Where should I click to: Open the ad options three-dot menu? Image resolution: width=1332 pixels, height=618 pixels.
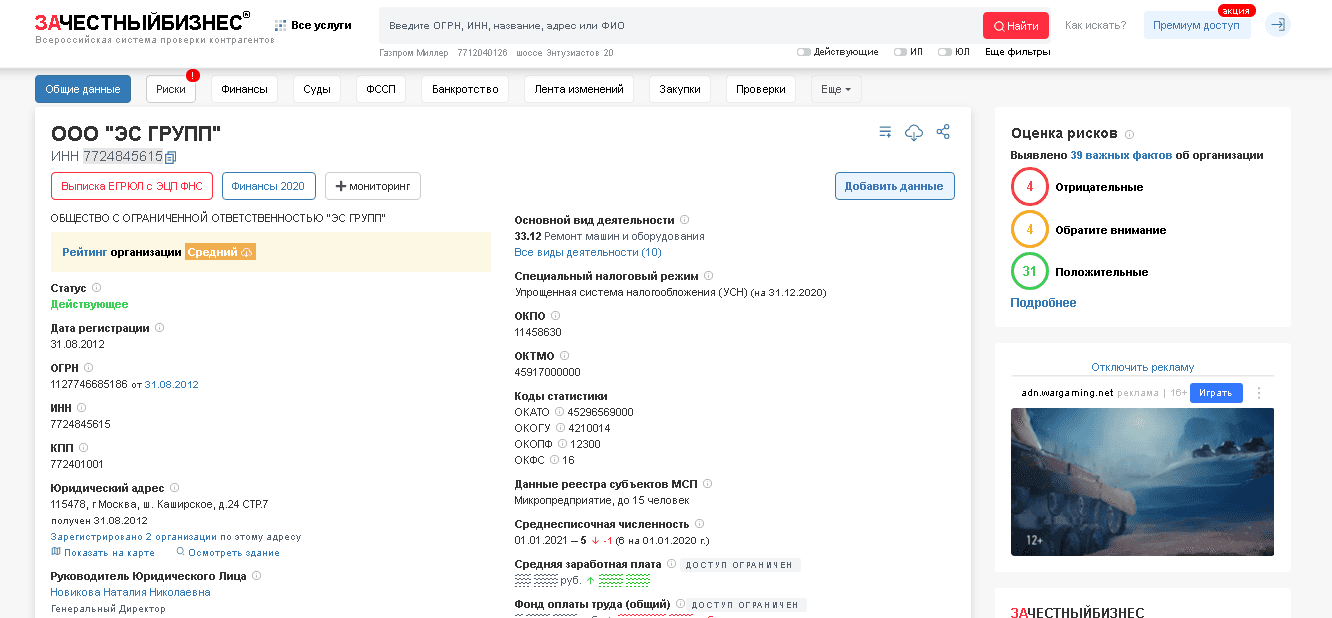click(x=1259, y=393)
